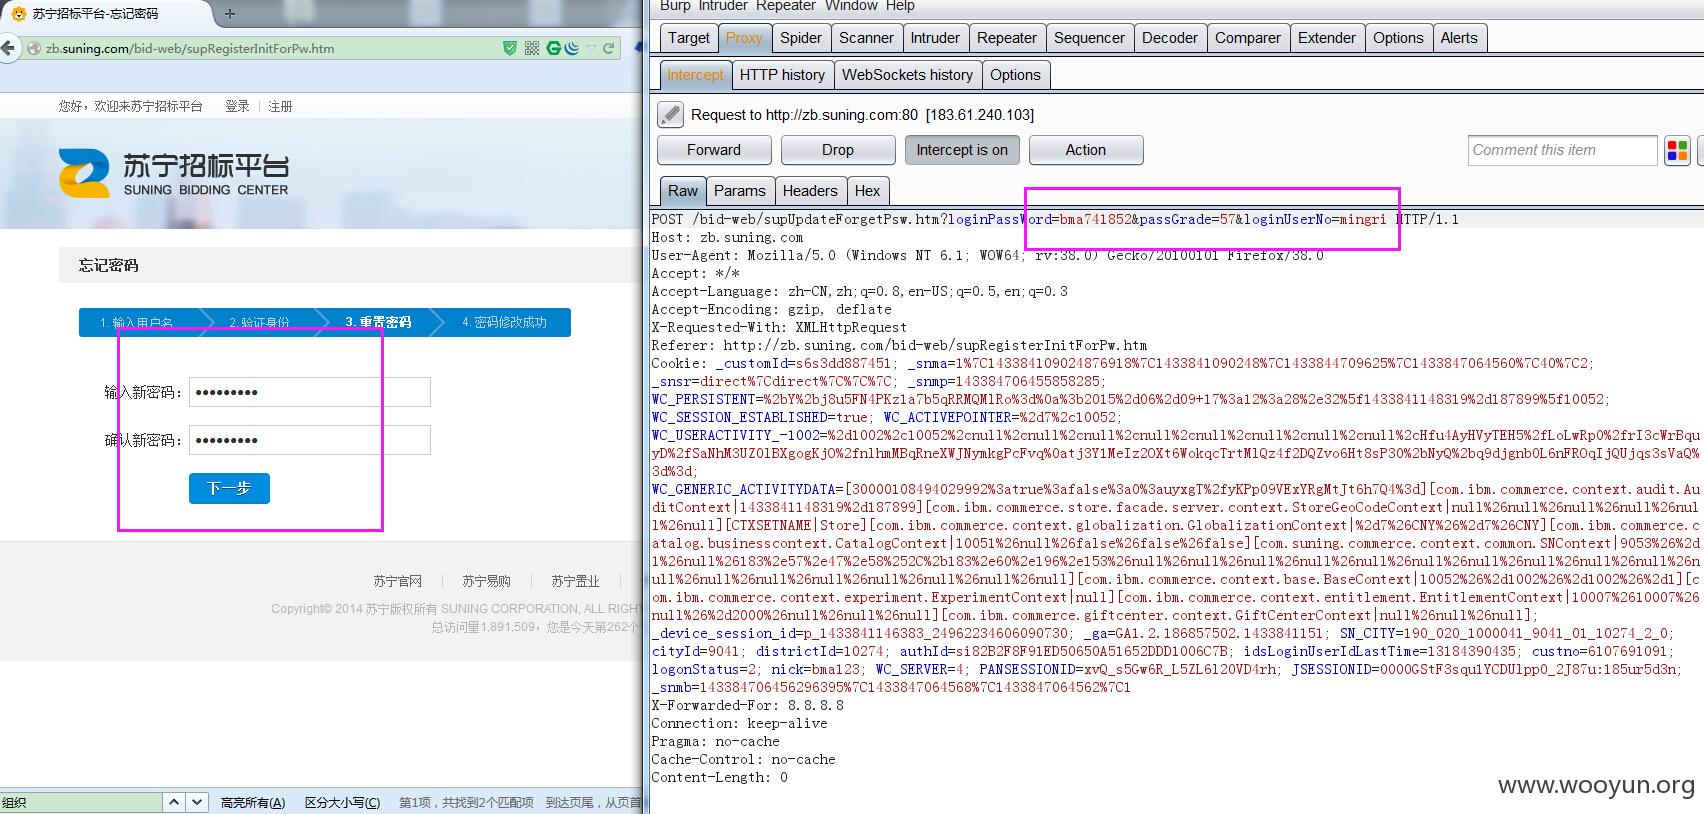This screenshot has height=814, width=1704.
Task: Switch to the Extender tab
Action: point(1327,38)
